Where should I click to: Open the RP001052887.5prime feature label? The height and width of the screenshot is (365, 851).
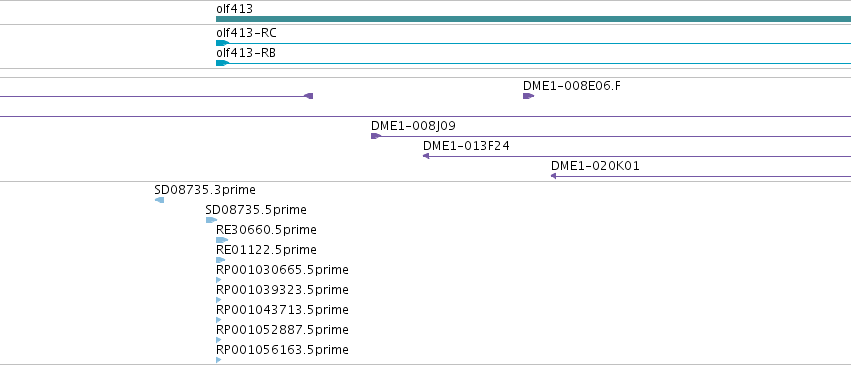282,330
